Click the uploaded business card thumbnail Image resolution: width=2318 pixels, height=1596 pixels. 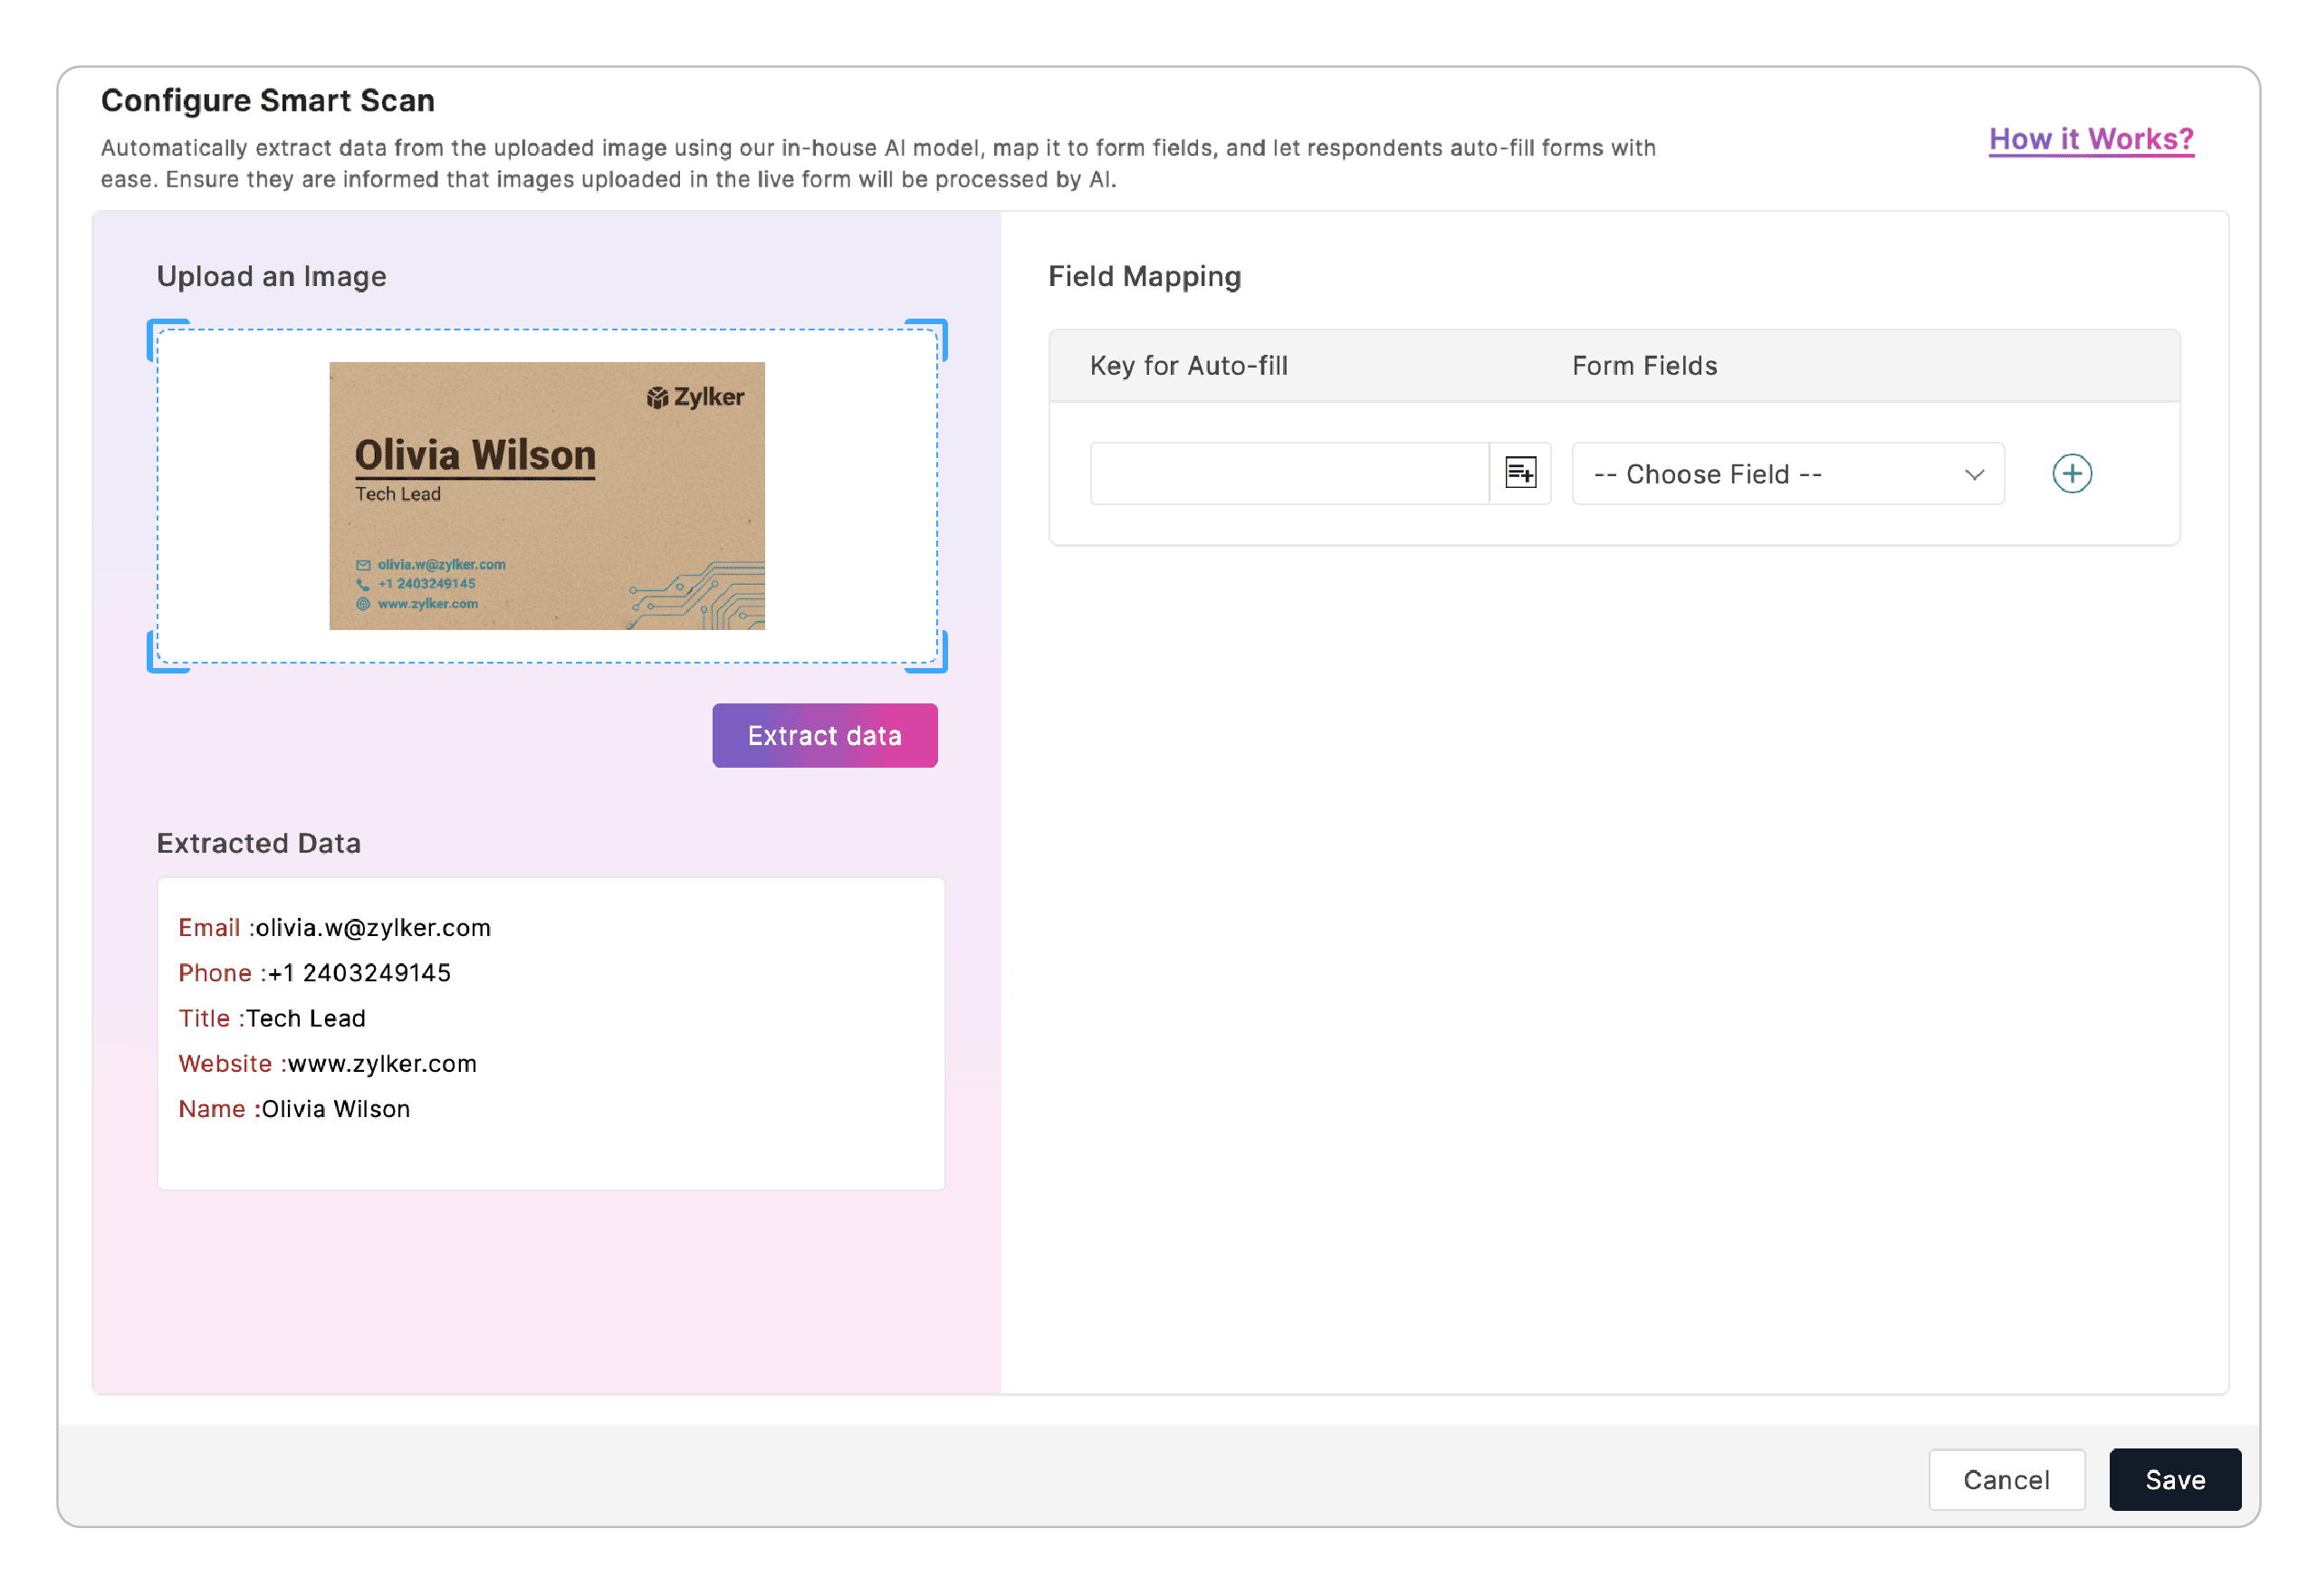(546, 496)
